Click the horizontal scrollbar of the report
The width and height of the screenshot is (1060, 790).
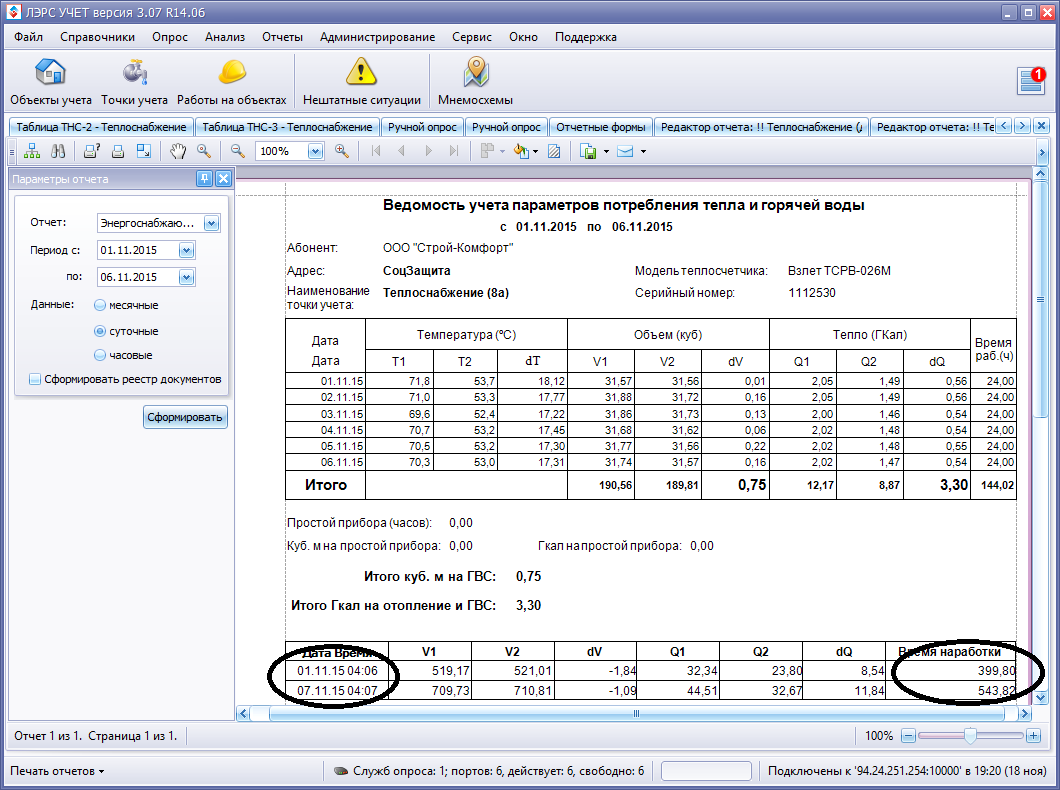[636, 714]
